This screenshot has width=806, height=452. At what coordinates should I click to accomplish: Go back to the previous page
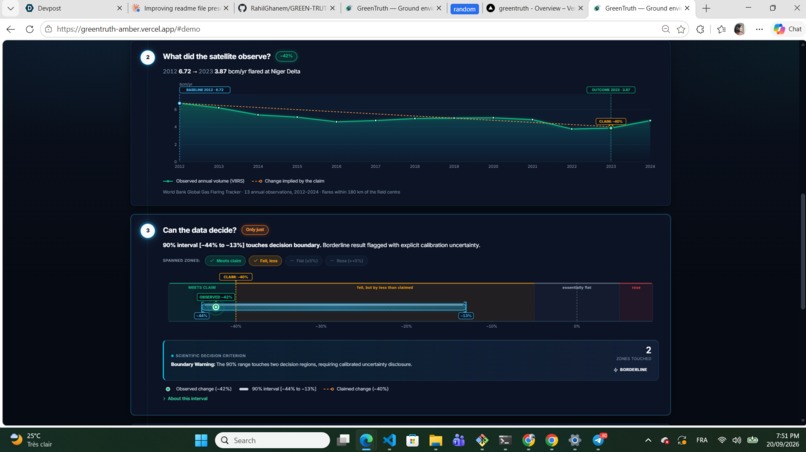[x=10, y=29]
